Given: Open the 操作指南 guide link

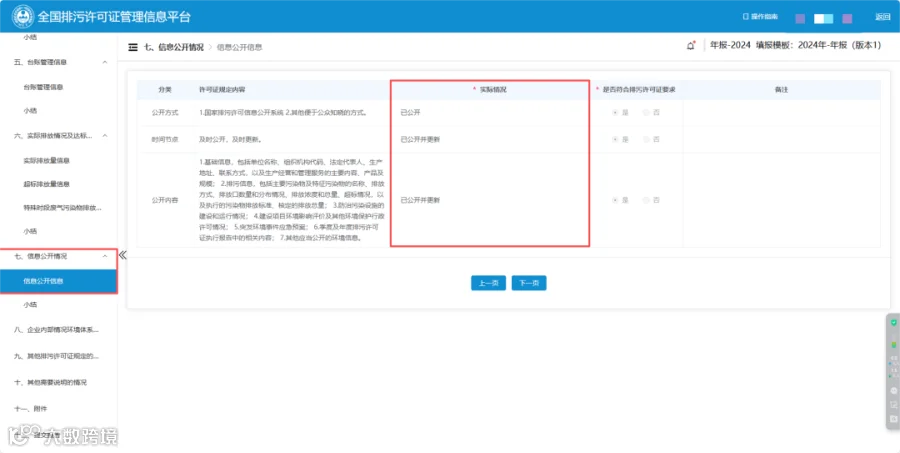Looking at the screenshot, I should [761, 17].
